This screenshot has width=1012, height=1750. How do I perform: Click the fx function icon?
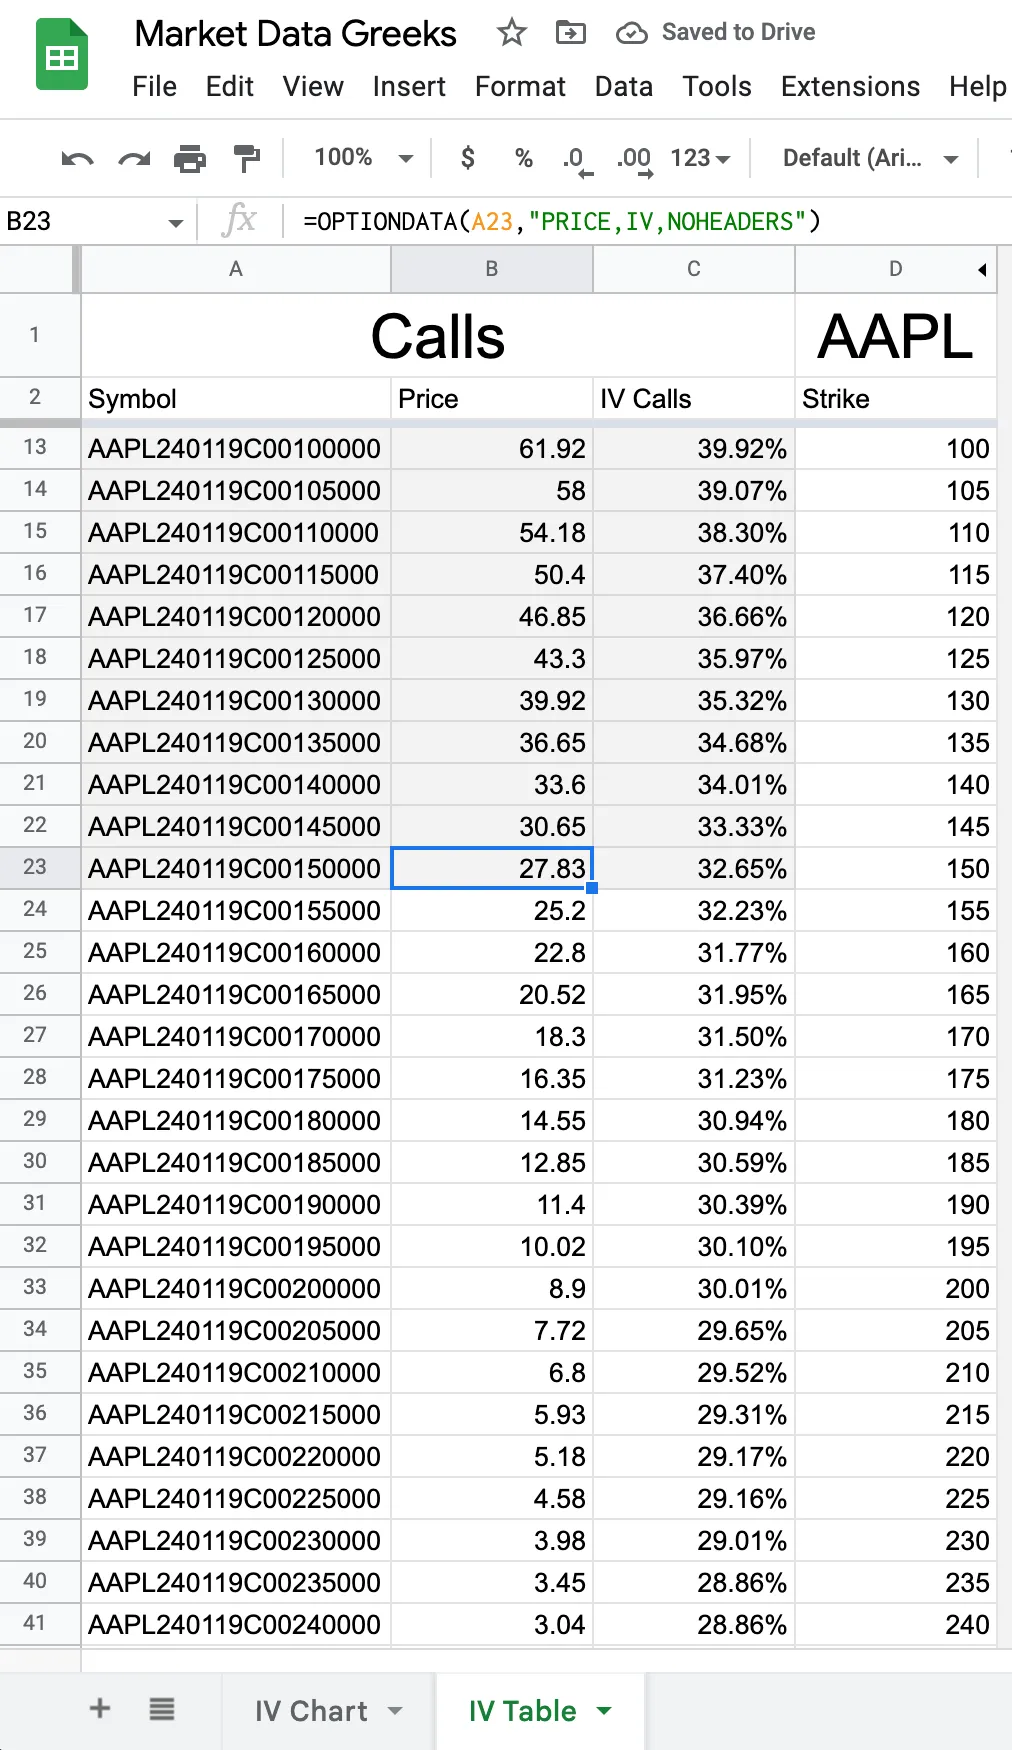tap(240, 219)
